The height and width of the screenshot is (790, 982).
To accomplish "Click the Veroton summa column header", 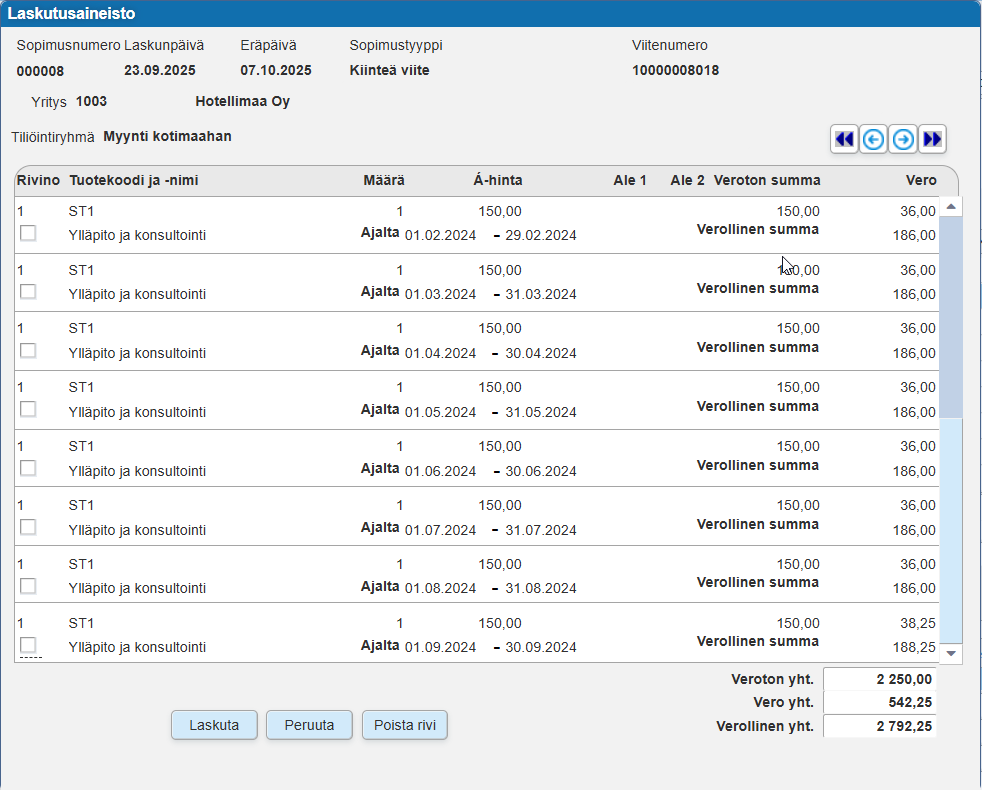I will pos(767,180).
